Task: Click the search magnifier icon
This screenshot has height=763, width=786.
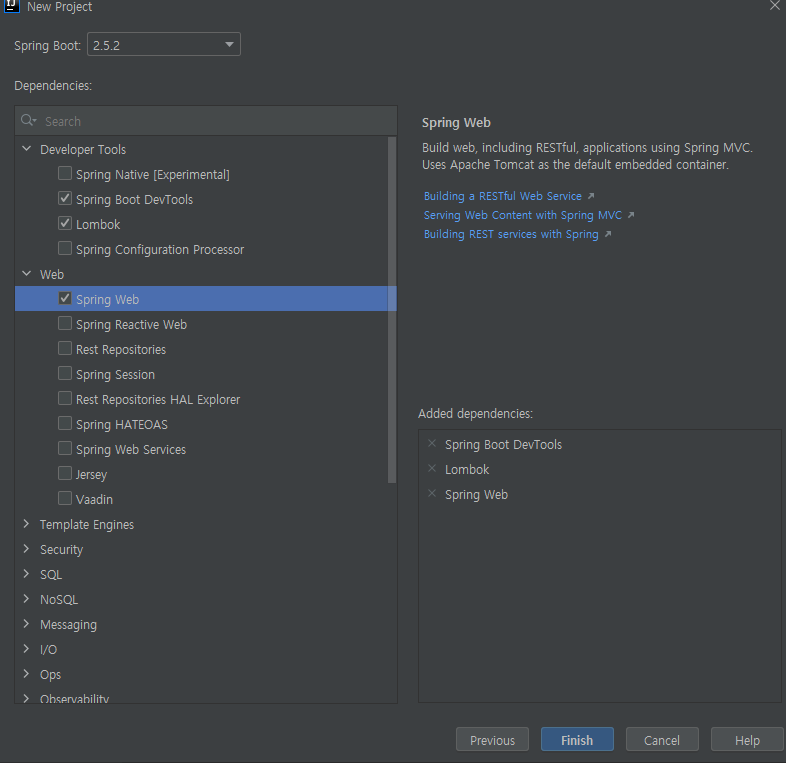Action: pyautogui.click(x=28, y=120)
